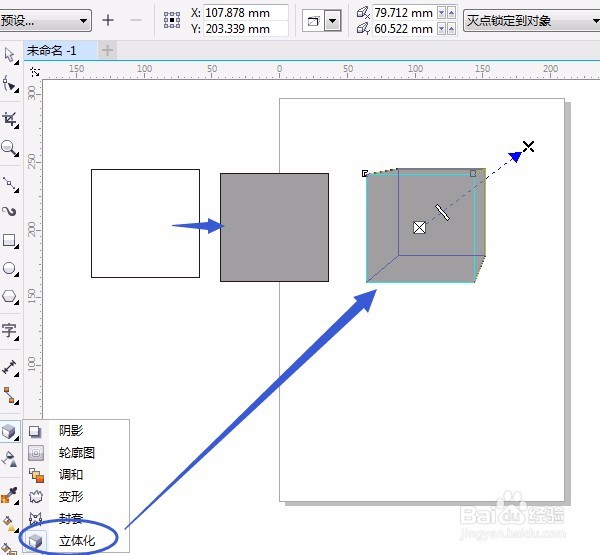Open 灭点锁定到对象 vanishing point dropdown
This screenshot has width=600, height=555.
pos(532,21)
